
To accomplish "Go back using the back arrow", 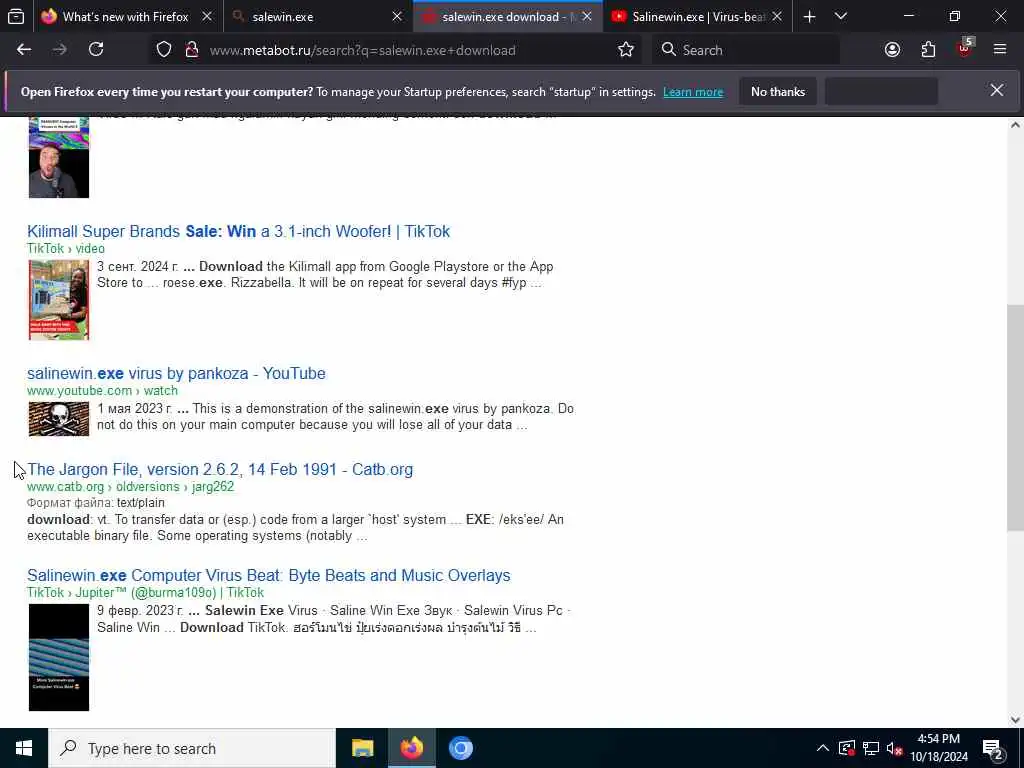I will [24, 50].
